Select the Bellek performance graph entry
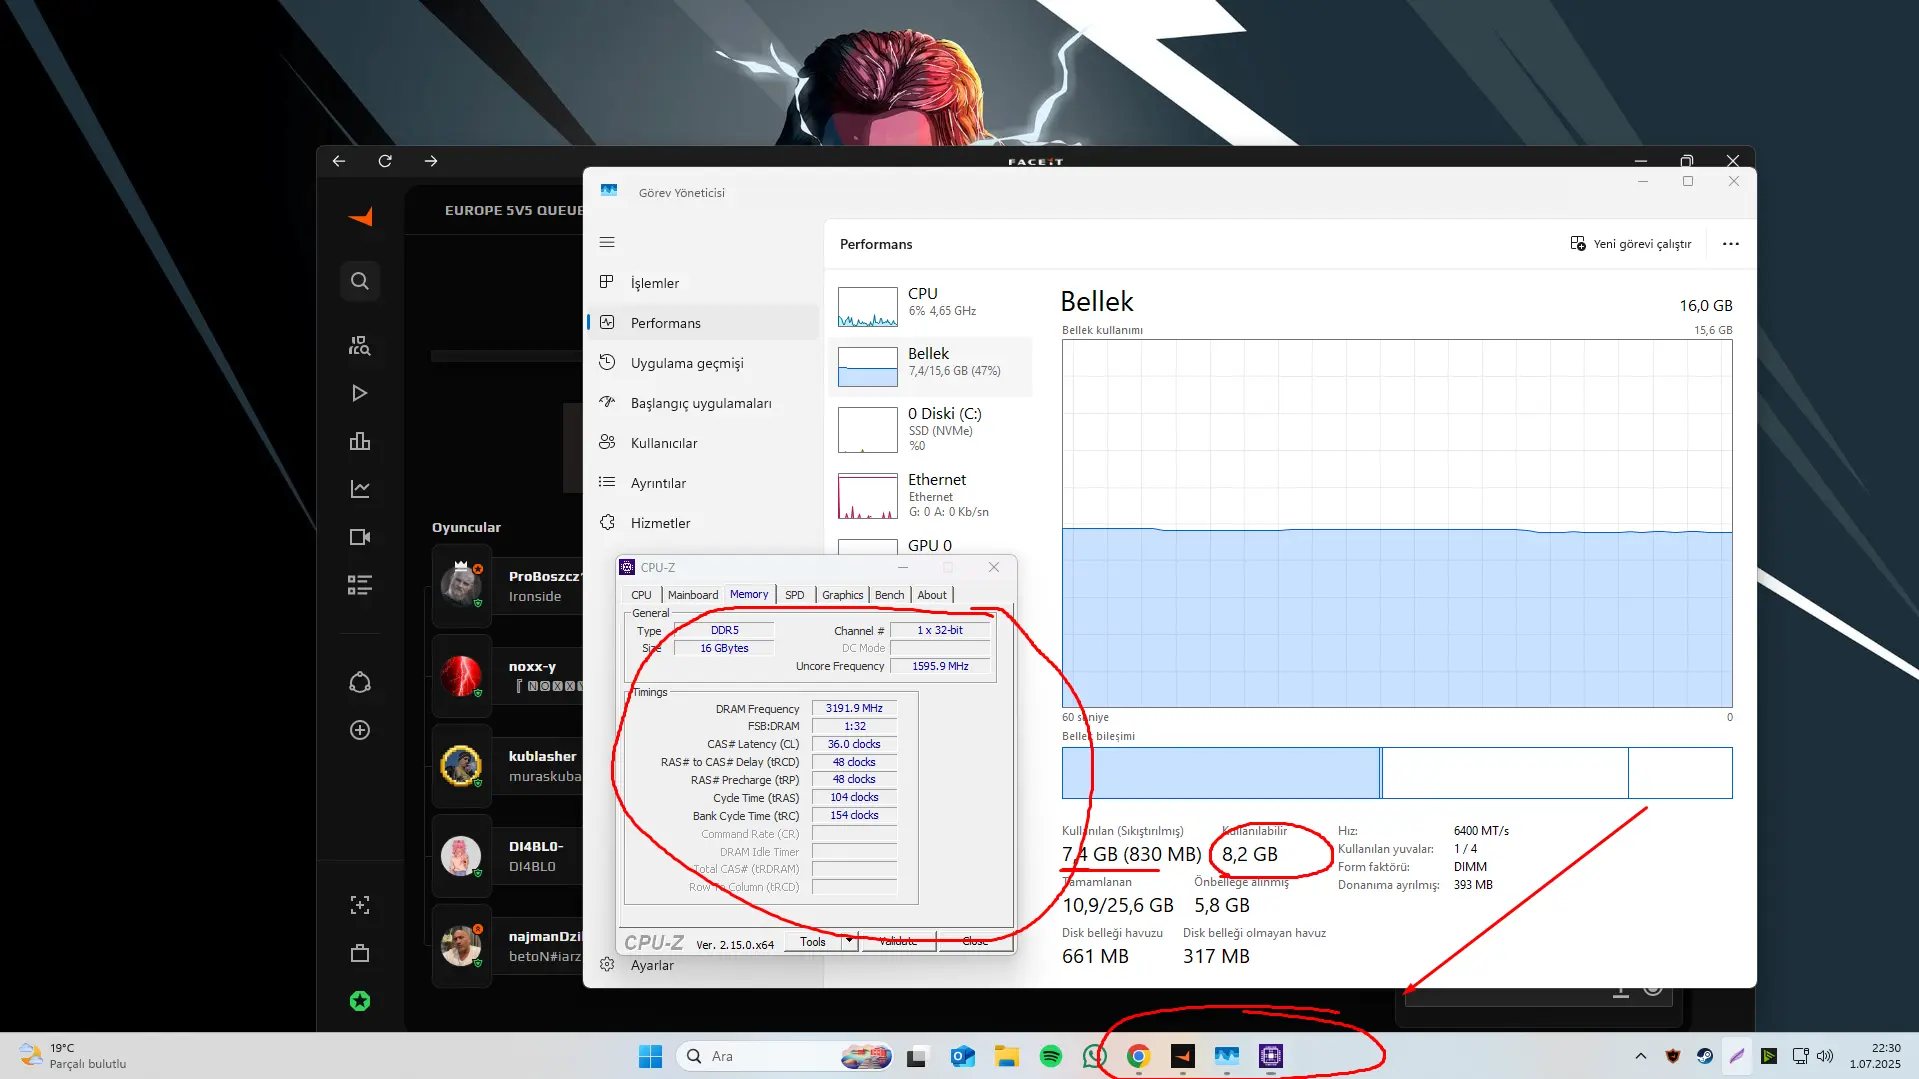This screenshot has height=1079, width=1919. click(930, 366)
